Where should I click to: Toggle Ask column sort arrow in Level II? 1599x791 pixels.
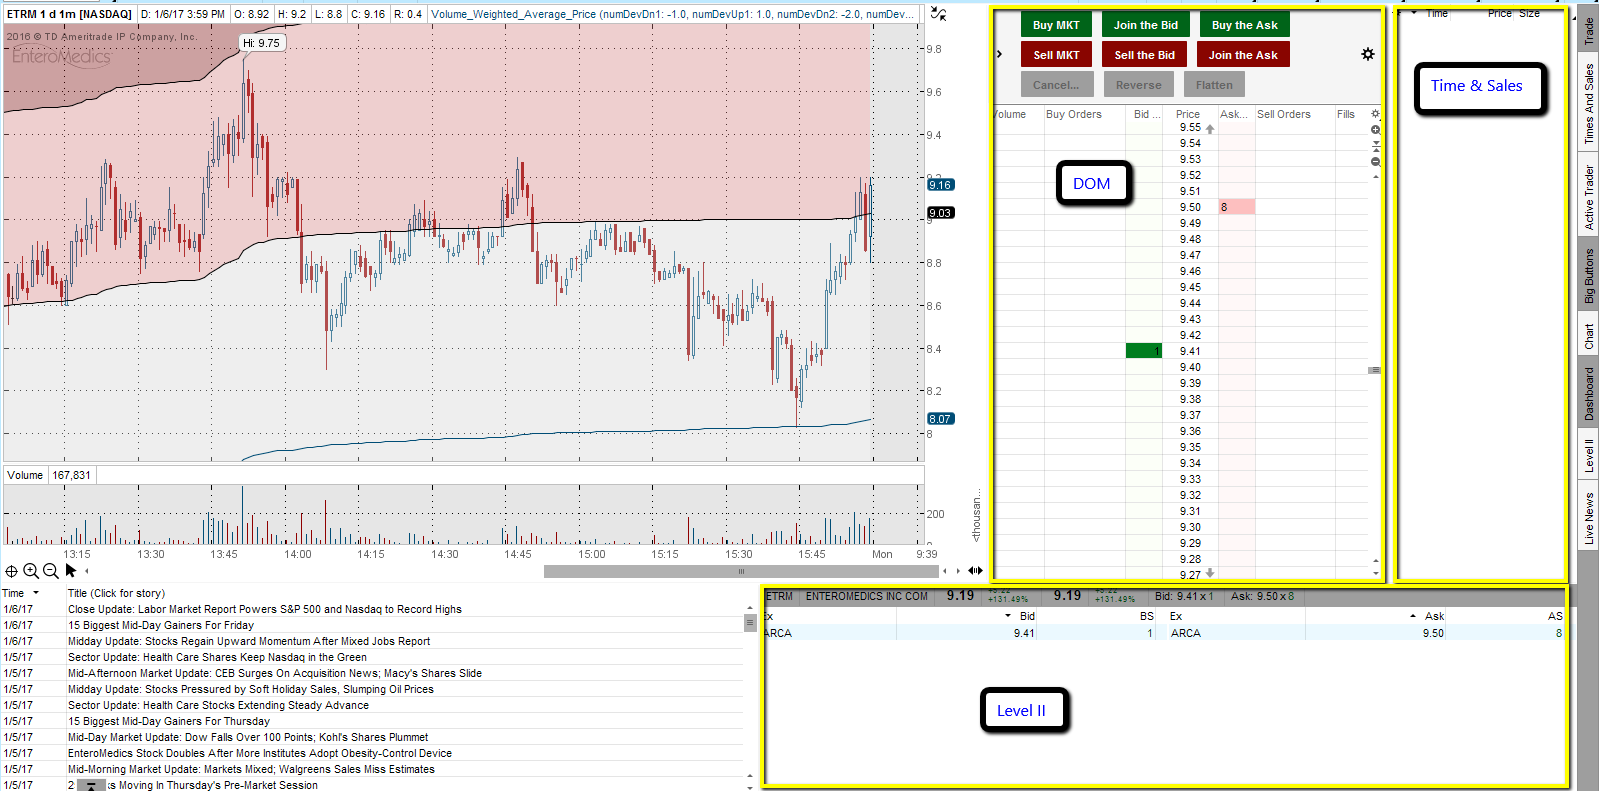[x=1413, y=616]
